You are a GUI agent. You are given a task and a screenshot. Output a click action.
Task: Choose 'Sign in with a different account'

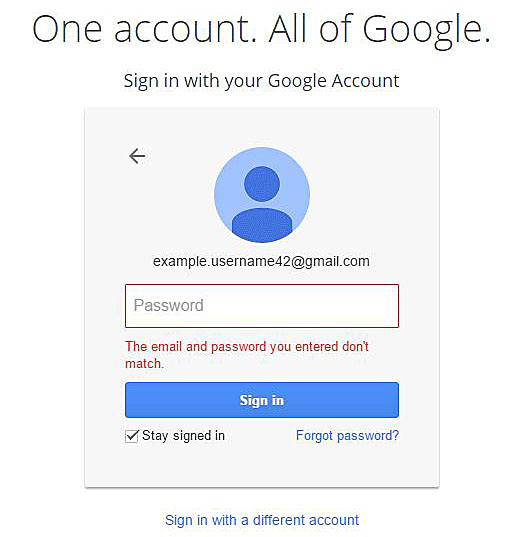point(262,520)
